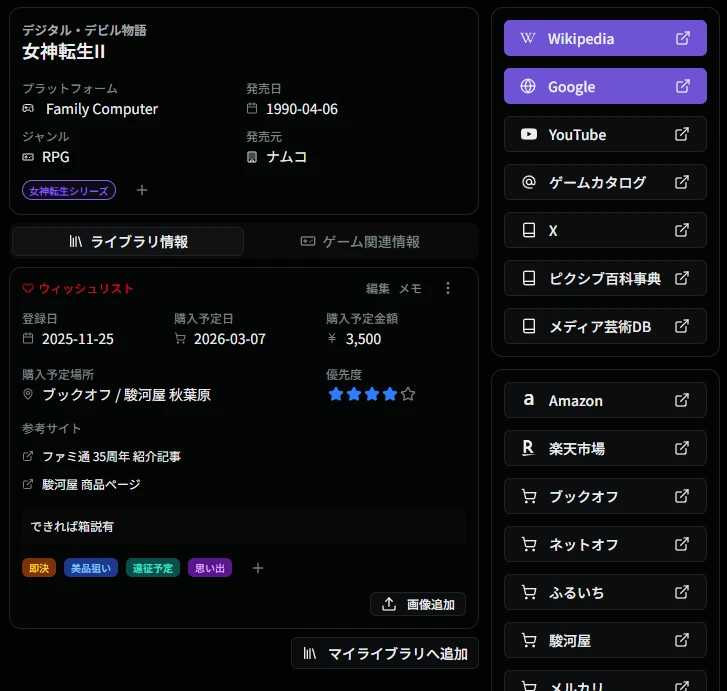Screen dimensions: 727x691
Task: Click the planned price 3,500
Action: click(363, 339)
